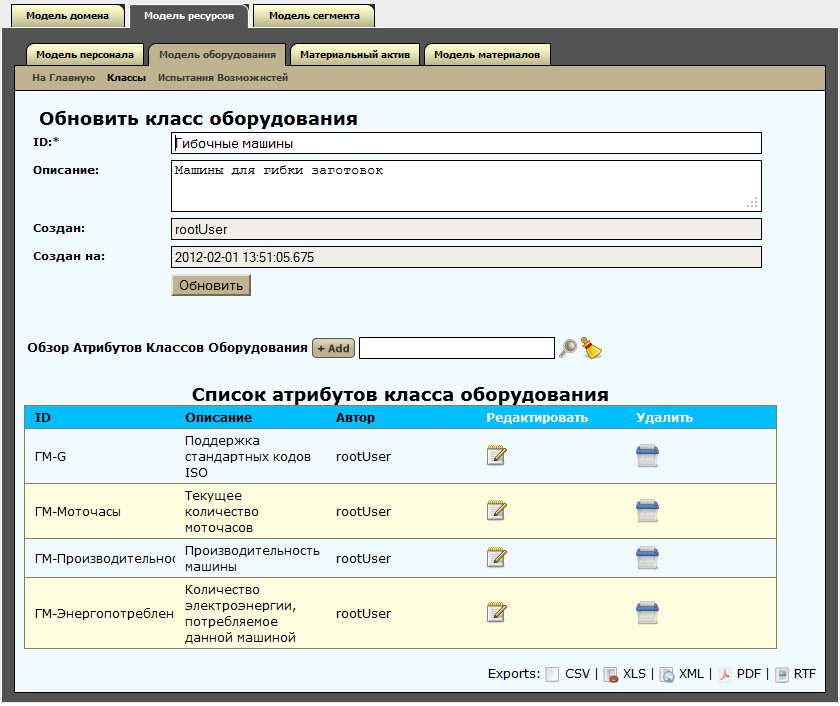
Task: Export the list as CSV
Action: (x=578, y=674)
